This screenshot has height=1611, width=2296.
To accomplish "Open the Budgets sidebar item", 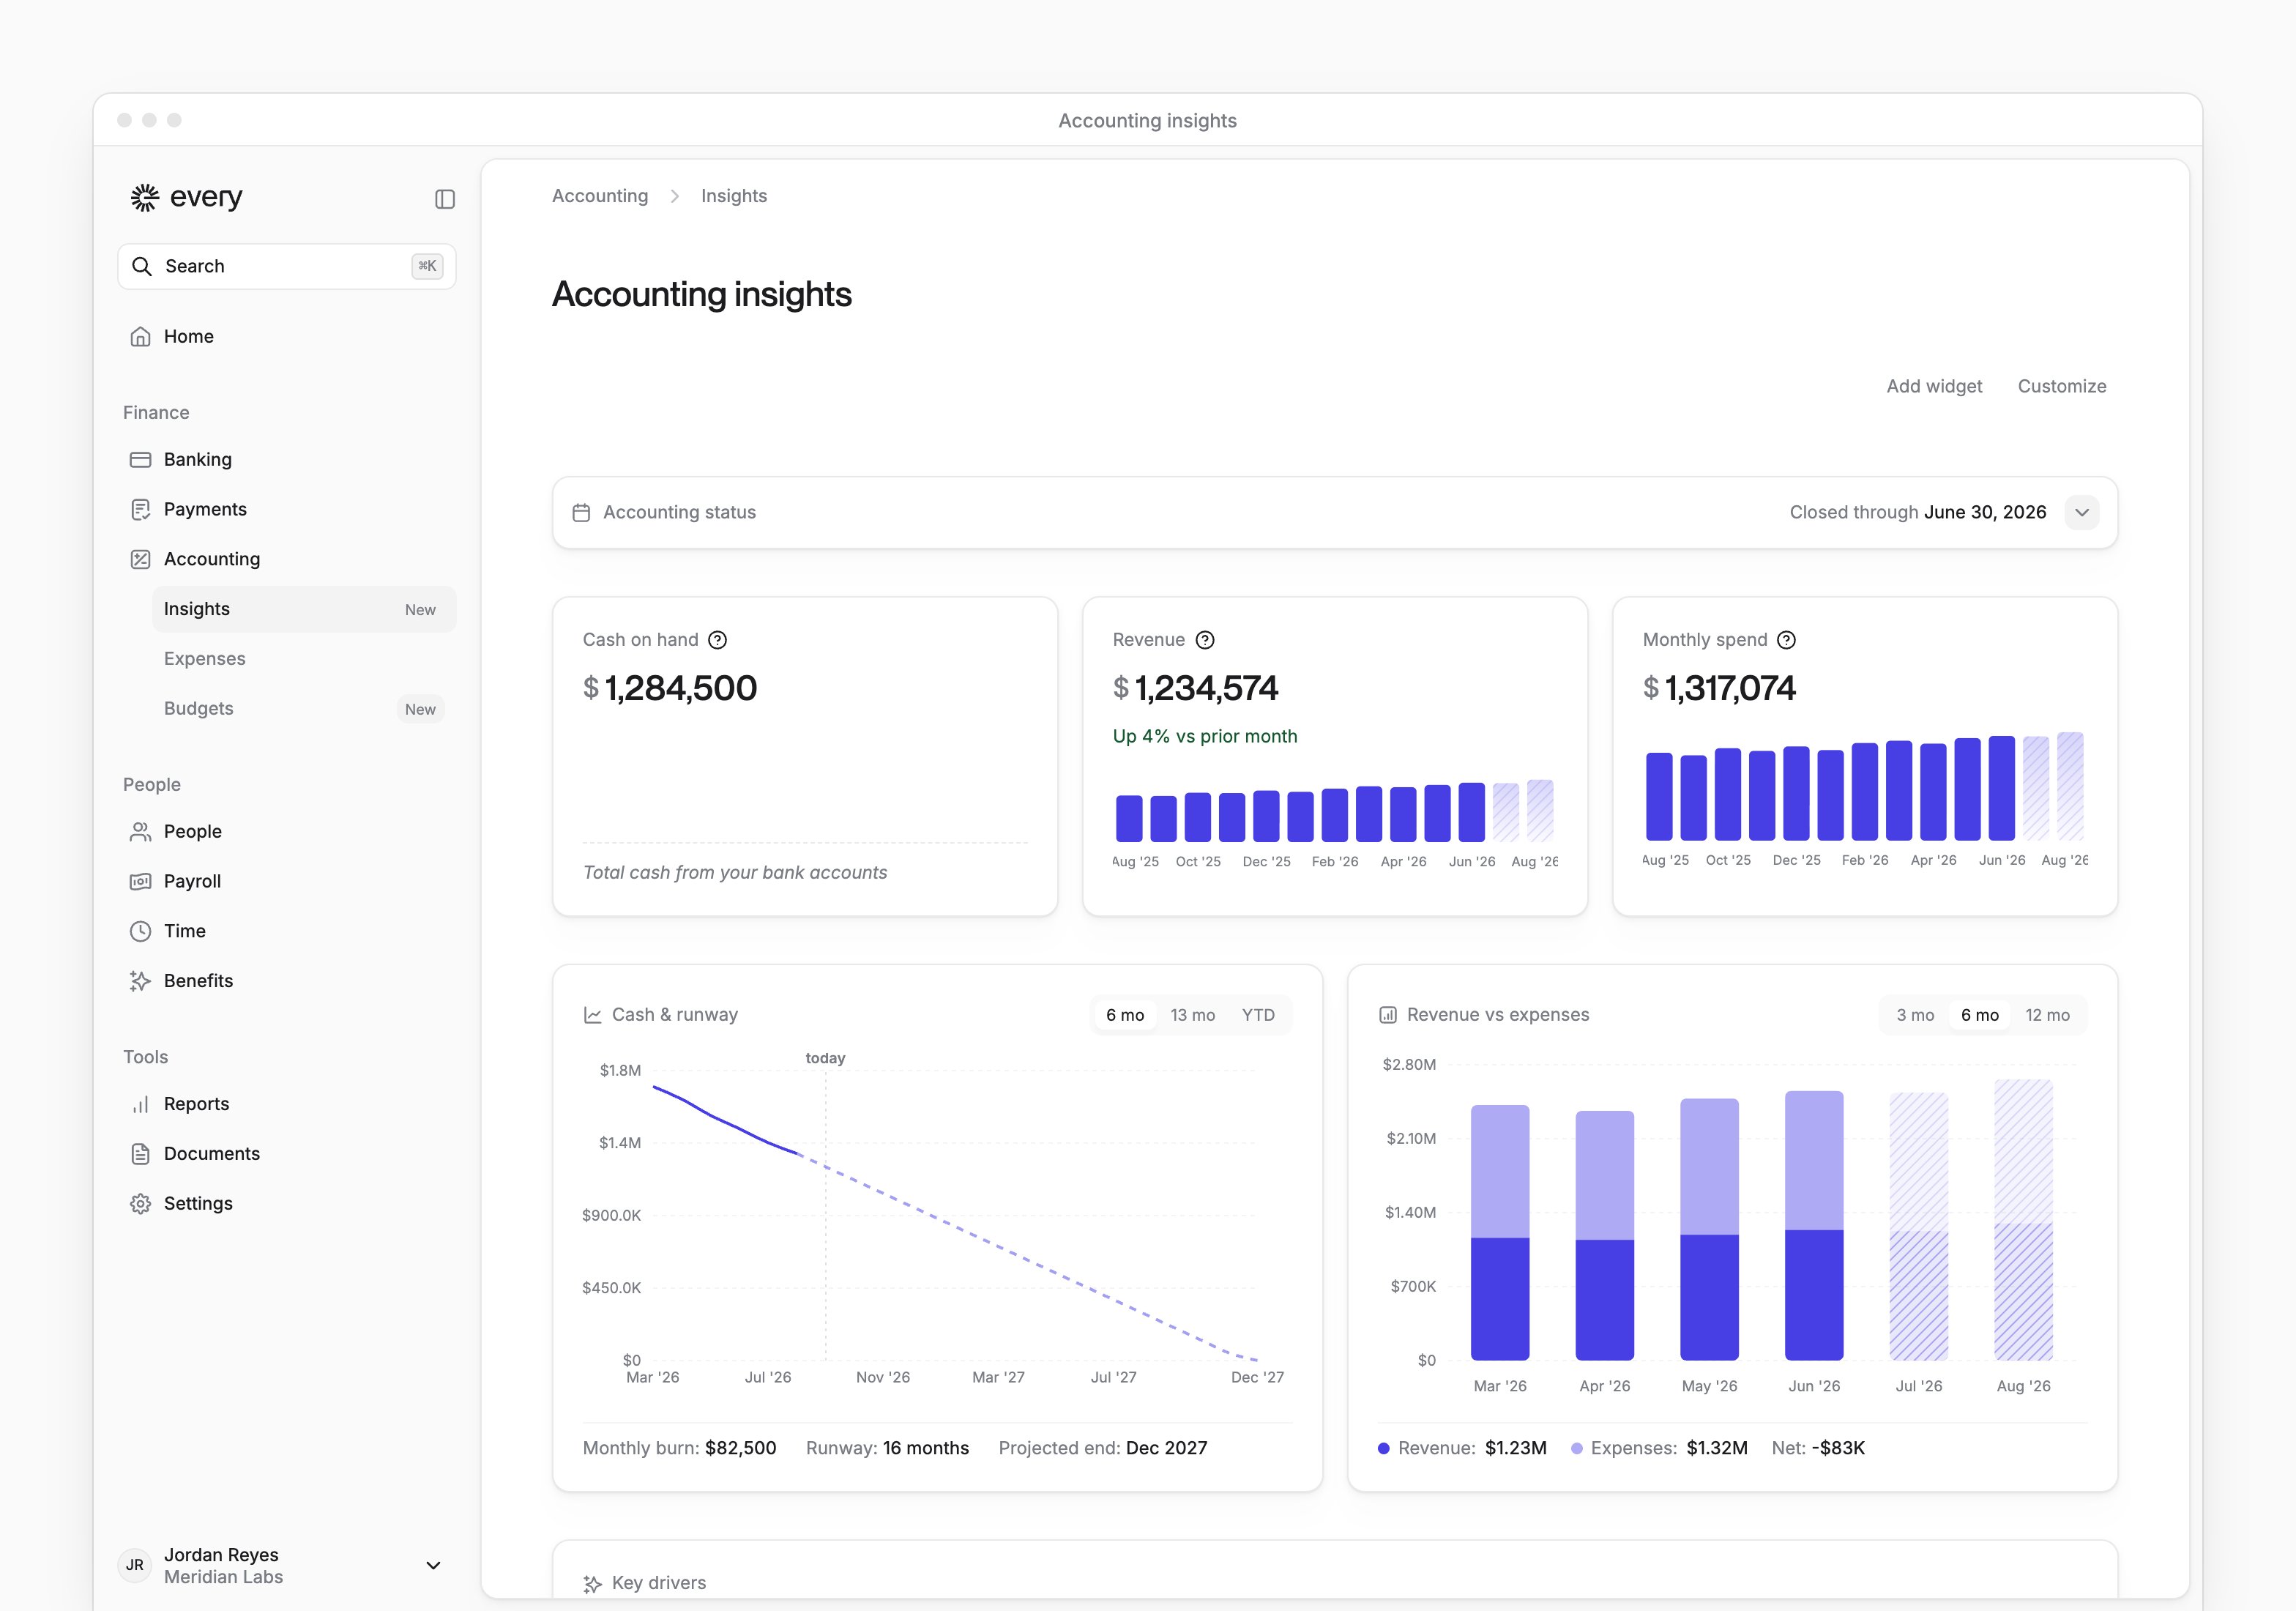I will pos(304,709).
